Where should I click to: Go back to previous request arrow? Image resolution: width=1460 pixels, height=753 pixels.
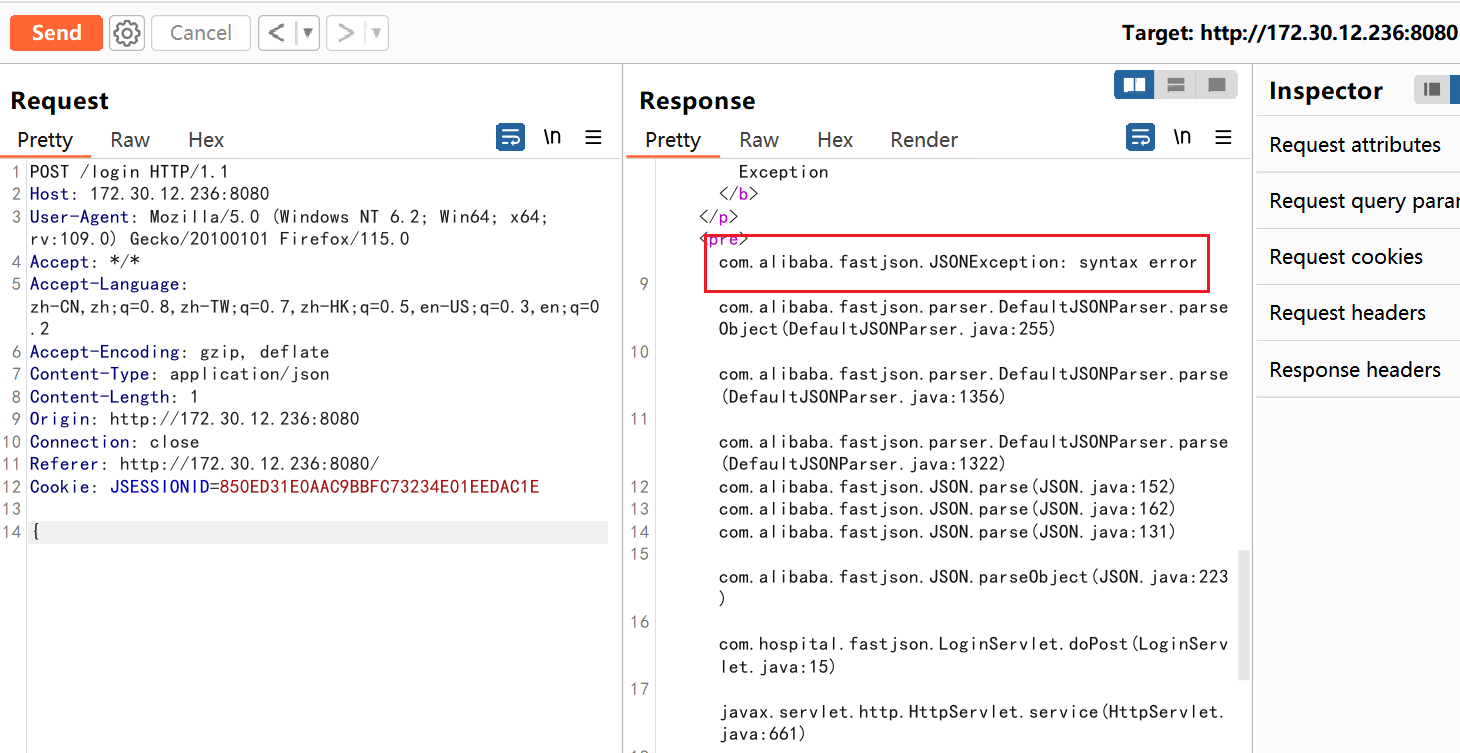coord(277,33)
